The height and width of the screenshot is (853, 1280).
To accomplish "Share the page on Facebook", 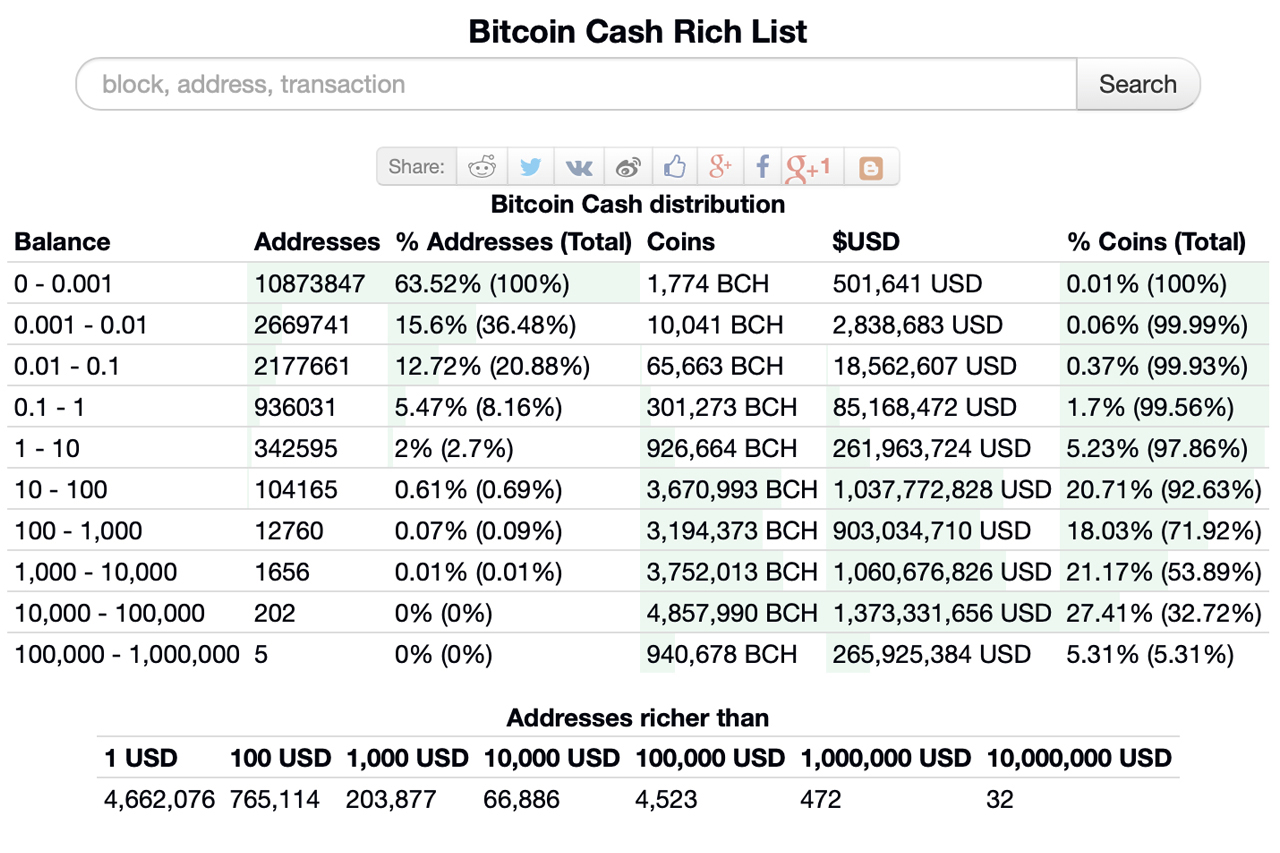I will point(762,166).
